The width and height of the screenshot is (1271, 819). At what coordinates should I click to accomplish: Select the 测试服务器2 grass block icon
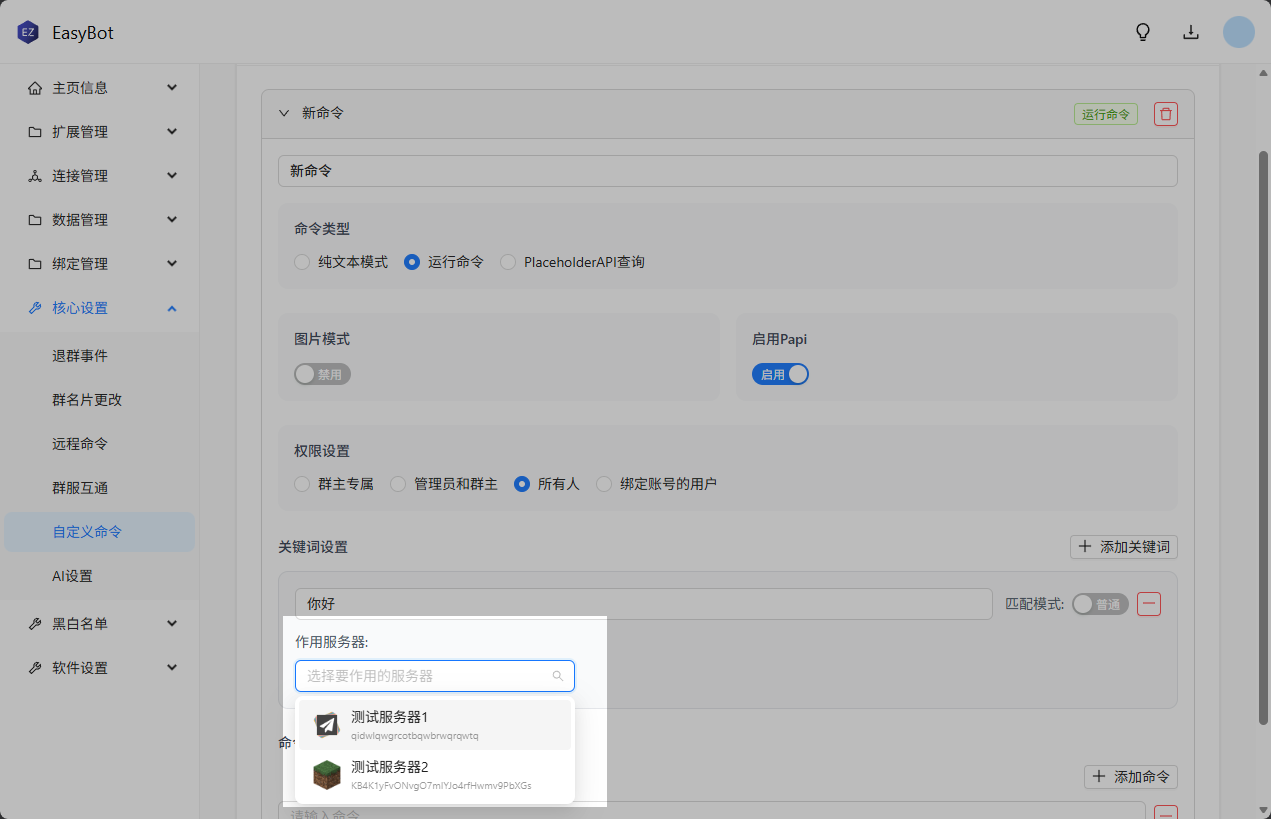(x=327, y=775)
